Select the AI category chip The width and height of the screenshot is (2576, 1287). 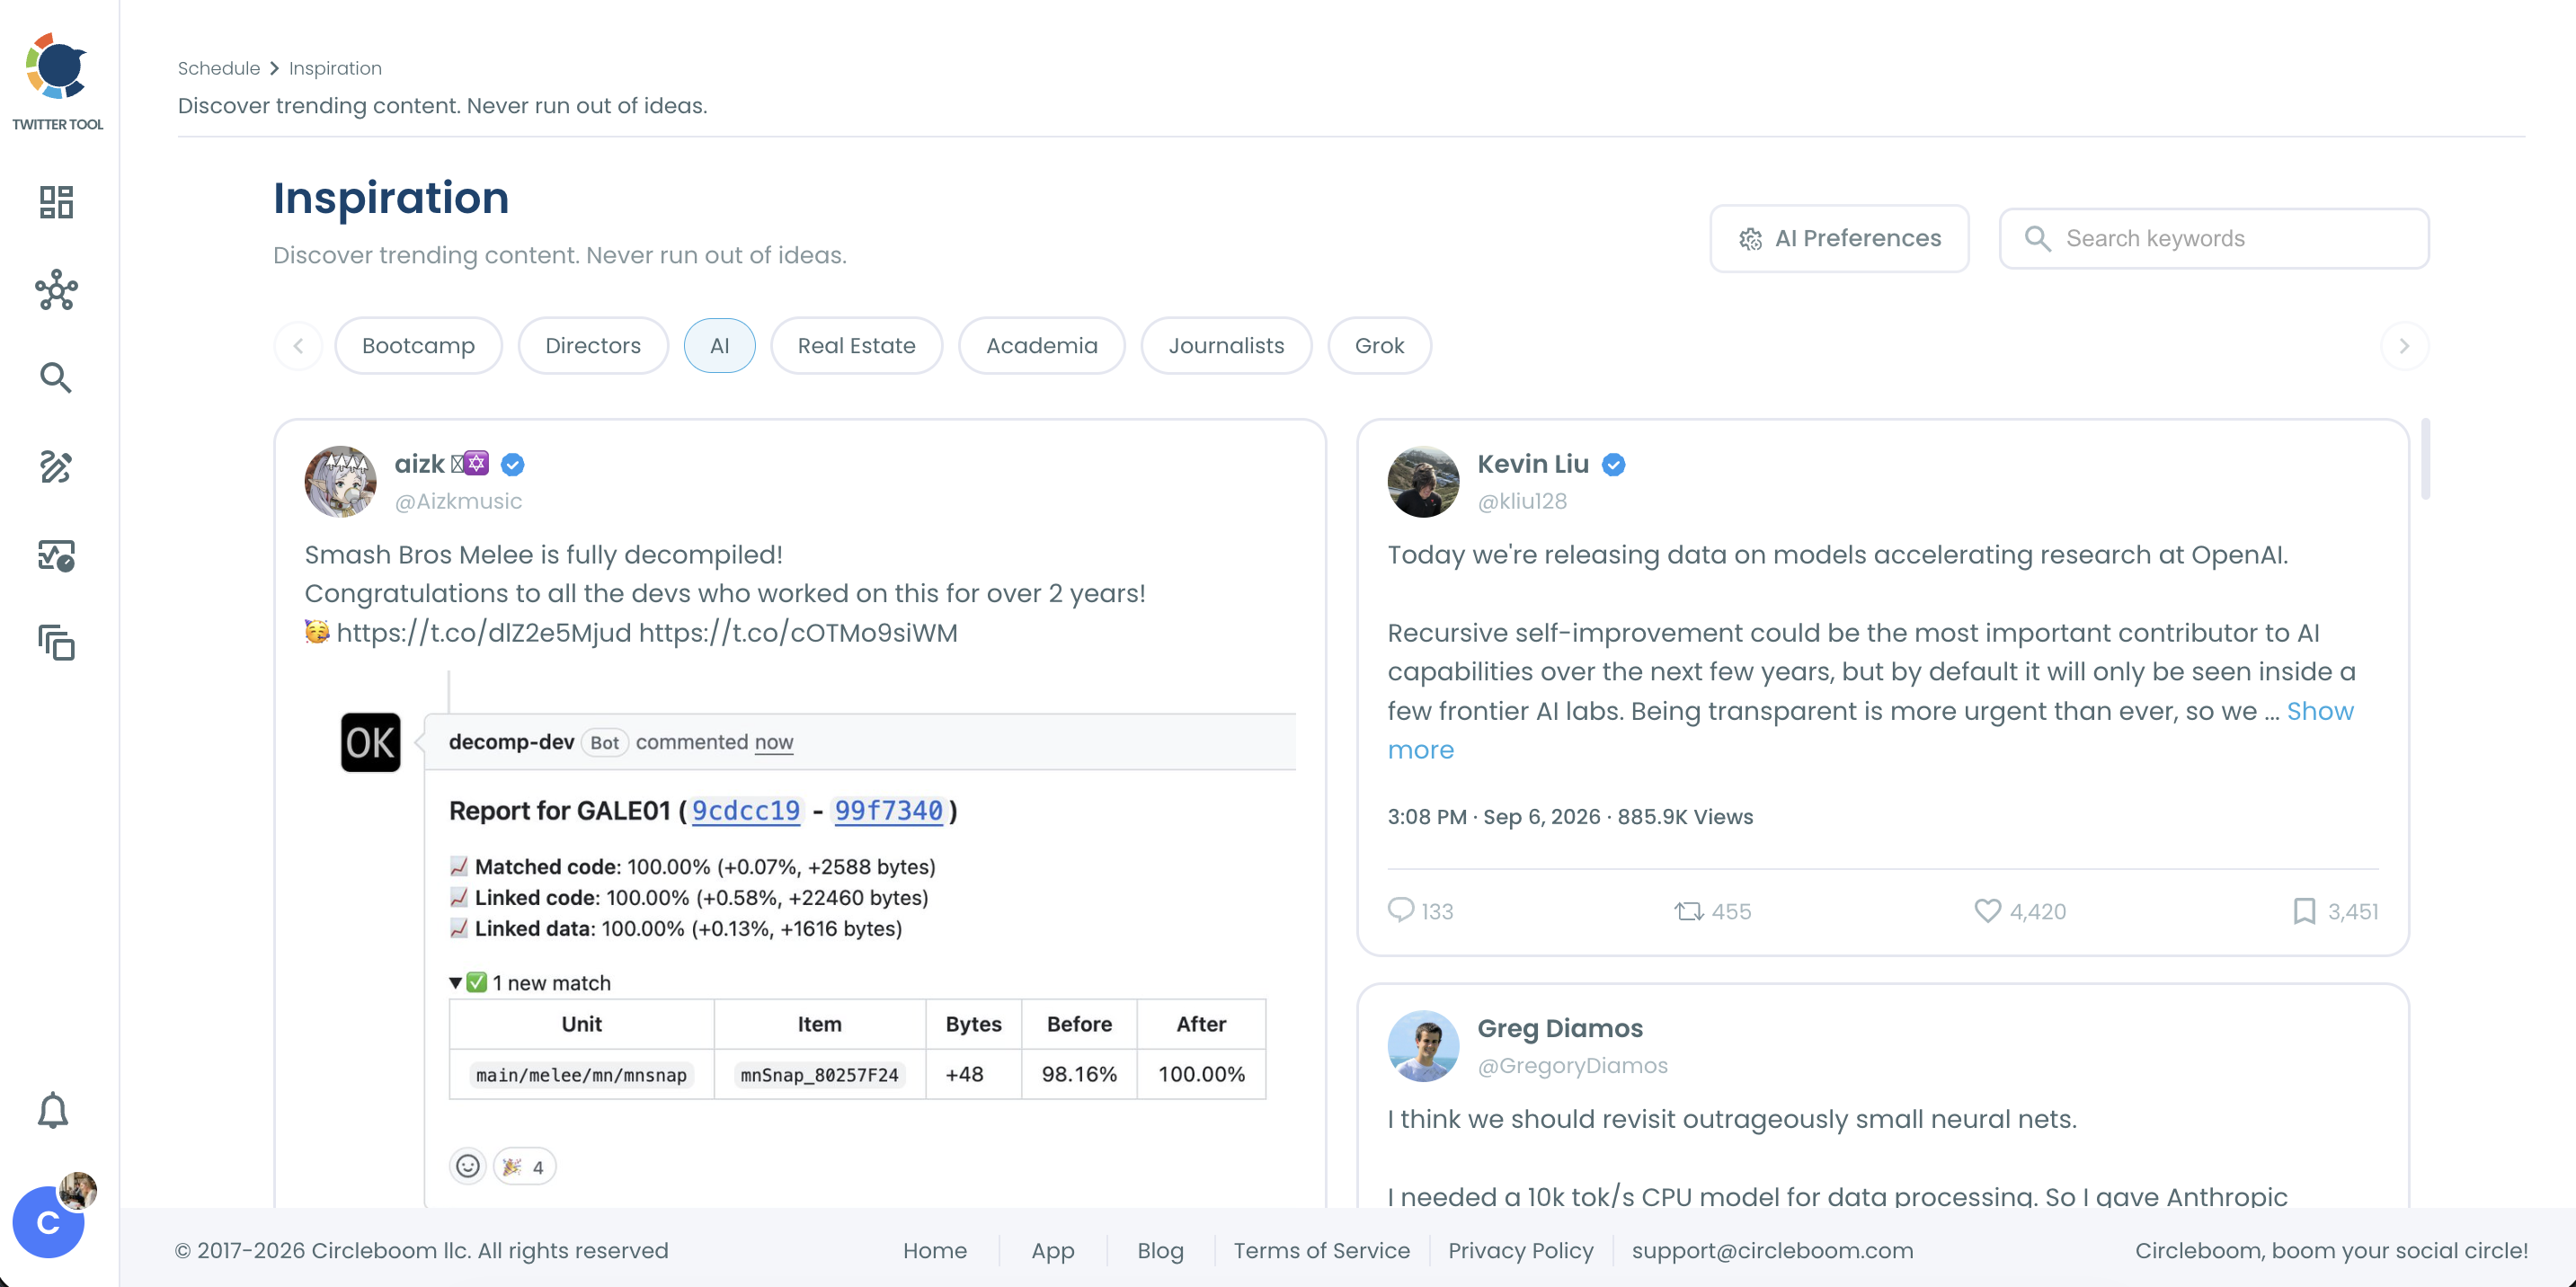[719, 346]
